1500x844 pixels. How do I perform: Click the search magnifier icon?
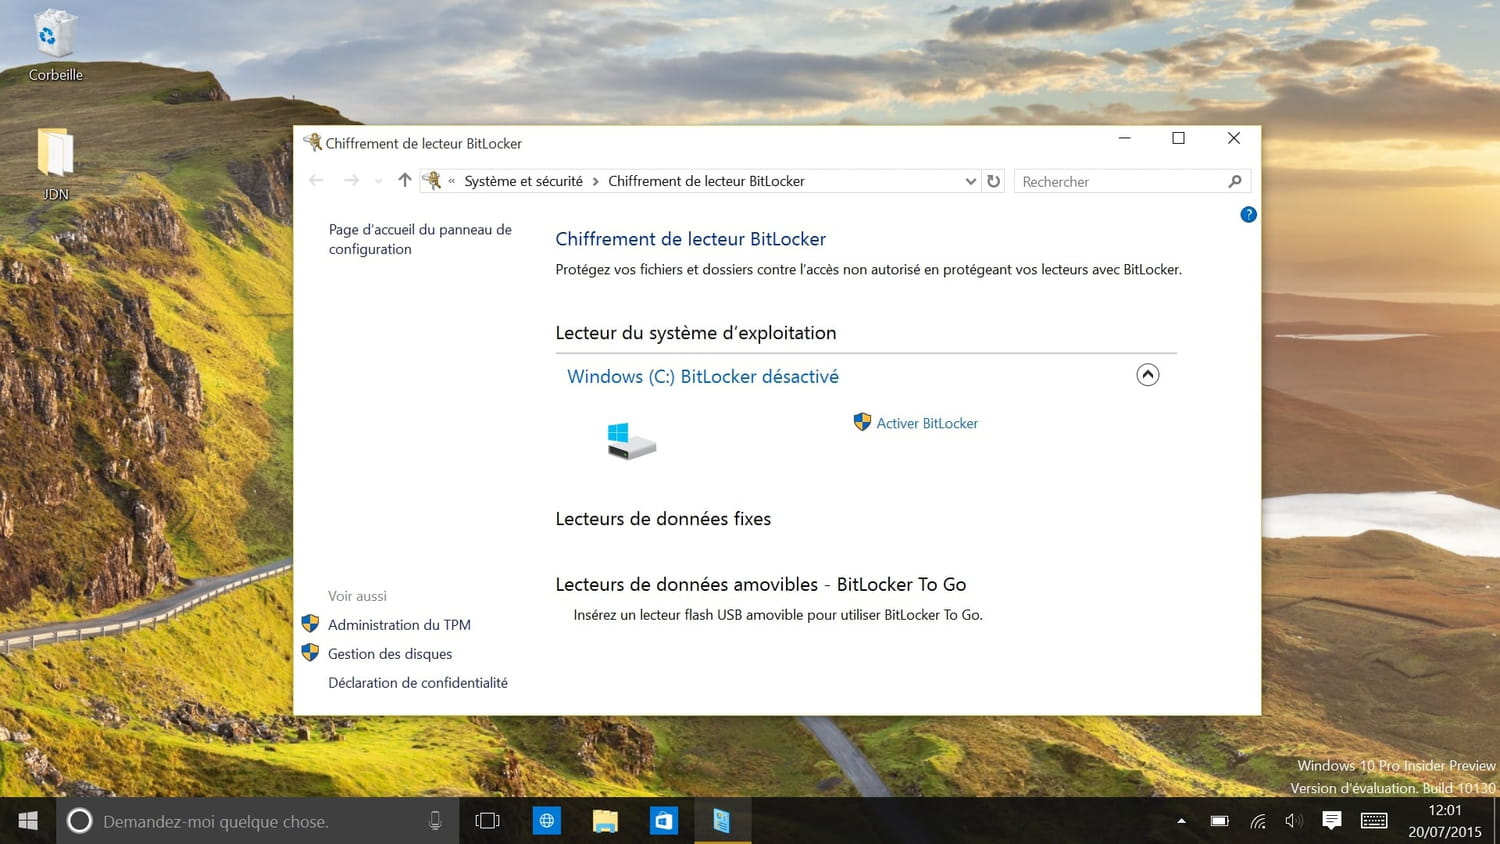[x=1235, y=181]
